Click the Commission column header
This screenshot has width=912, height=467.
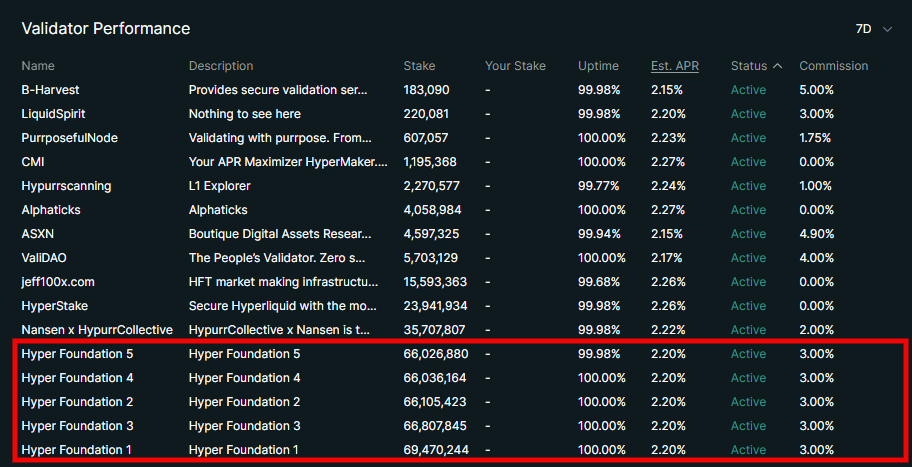(833, 66)
